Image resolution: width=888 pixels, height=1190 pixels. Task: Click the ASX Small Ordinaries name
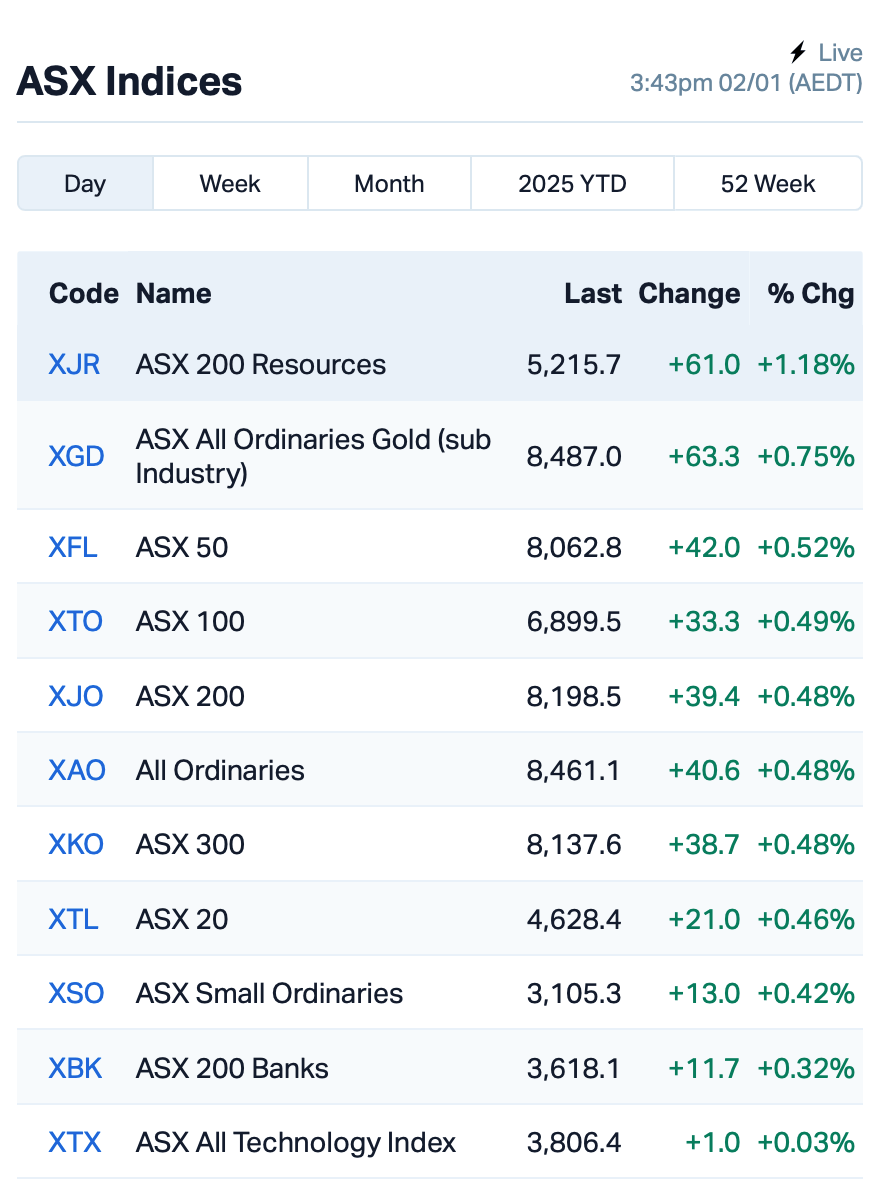pyautogui.click(x=269, y=993)
